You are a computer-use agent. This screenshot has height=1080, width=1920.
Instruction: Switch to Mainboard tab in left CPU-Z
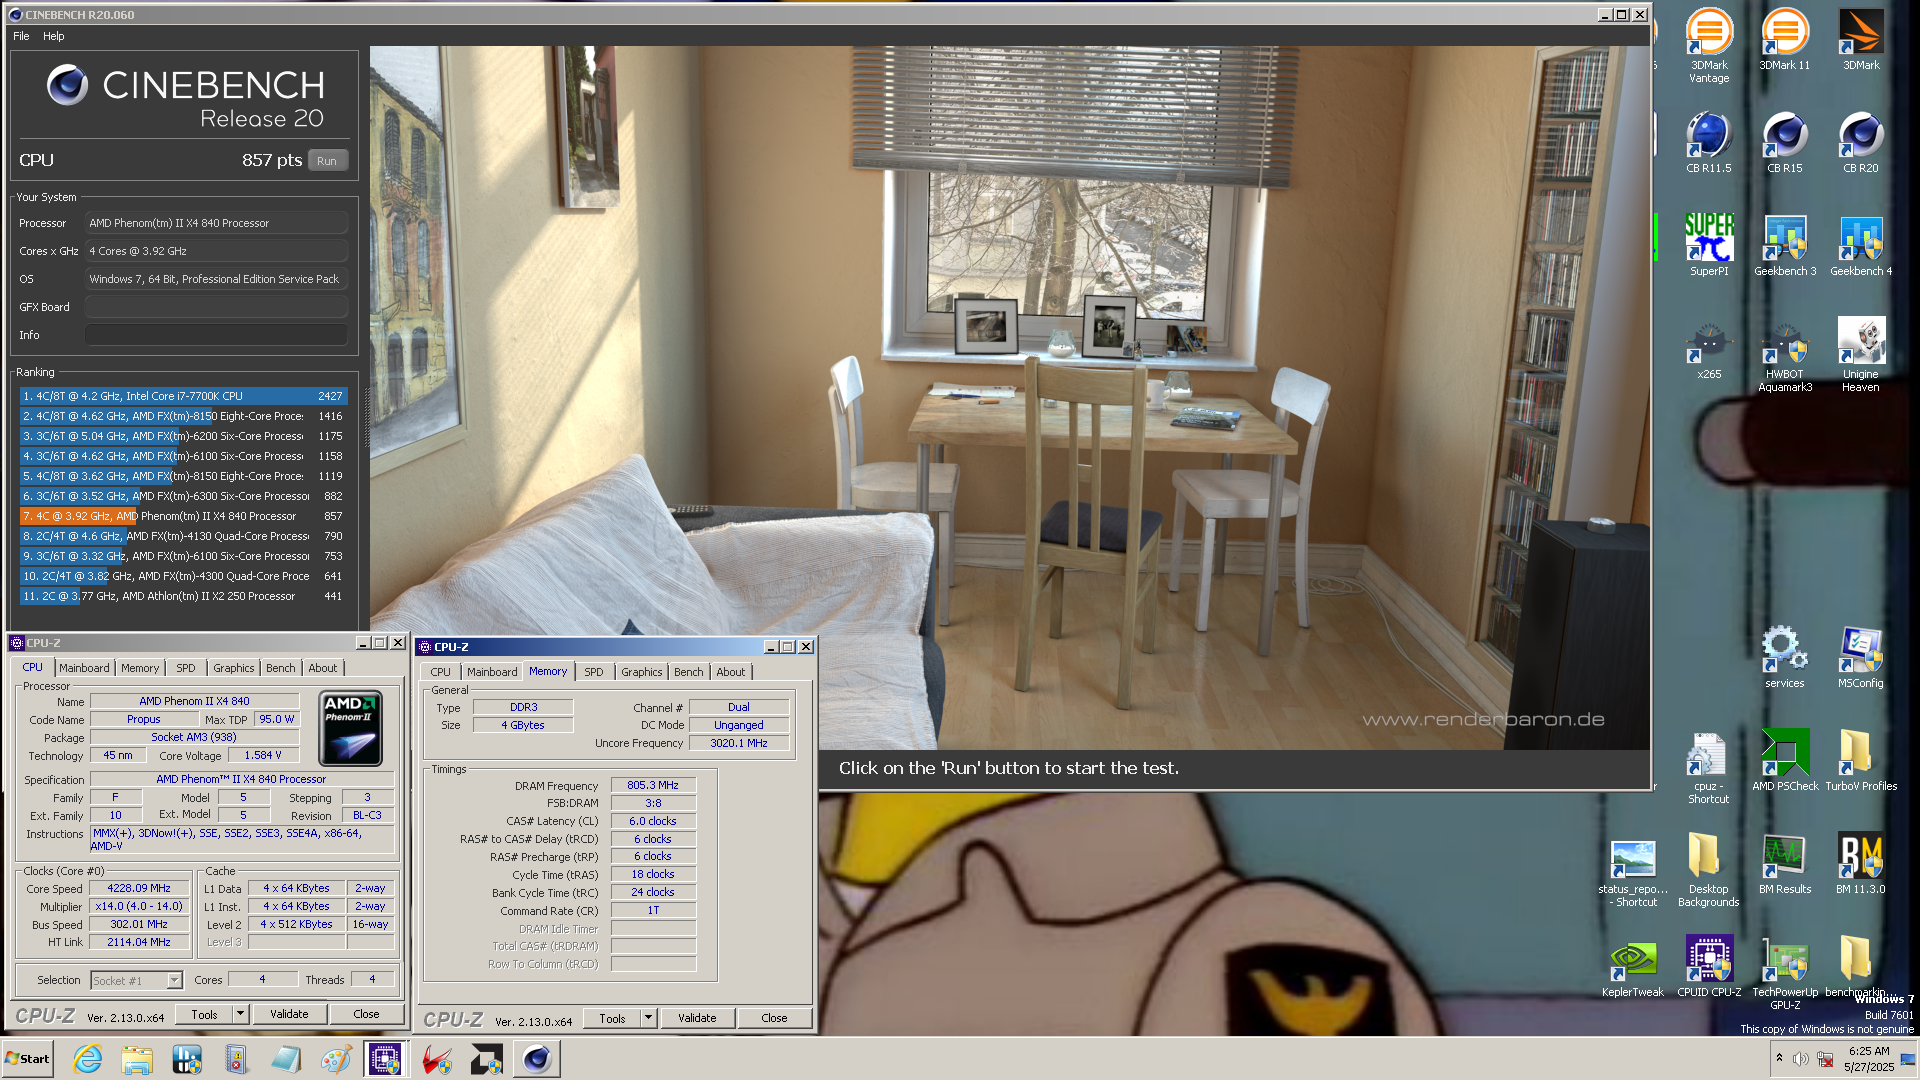[84, 668]
